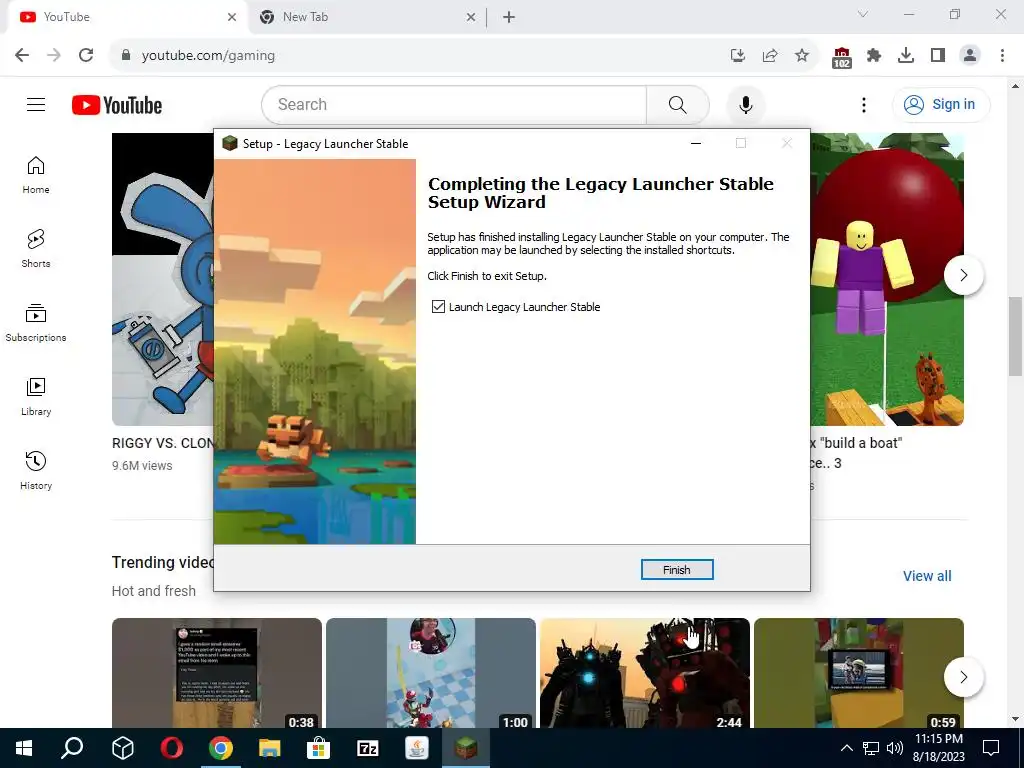Open the Windows Start menu
The height and width of the screenshot is (768, 1024).
[24, 748]
